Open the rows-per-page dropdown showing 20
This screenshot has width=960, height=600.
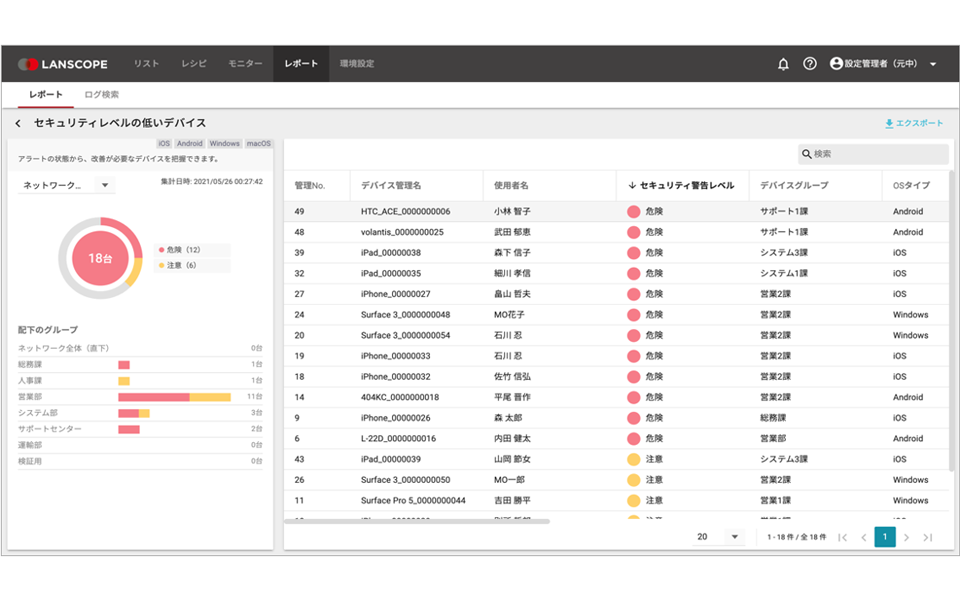(719, 537)
